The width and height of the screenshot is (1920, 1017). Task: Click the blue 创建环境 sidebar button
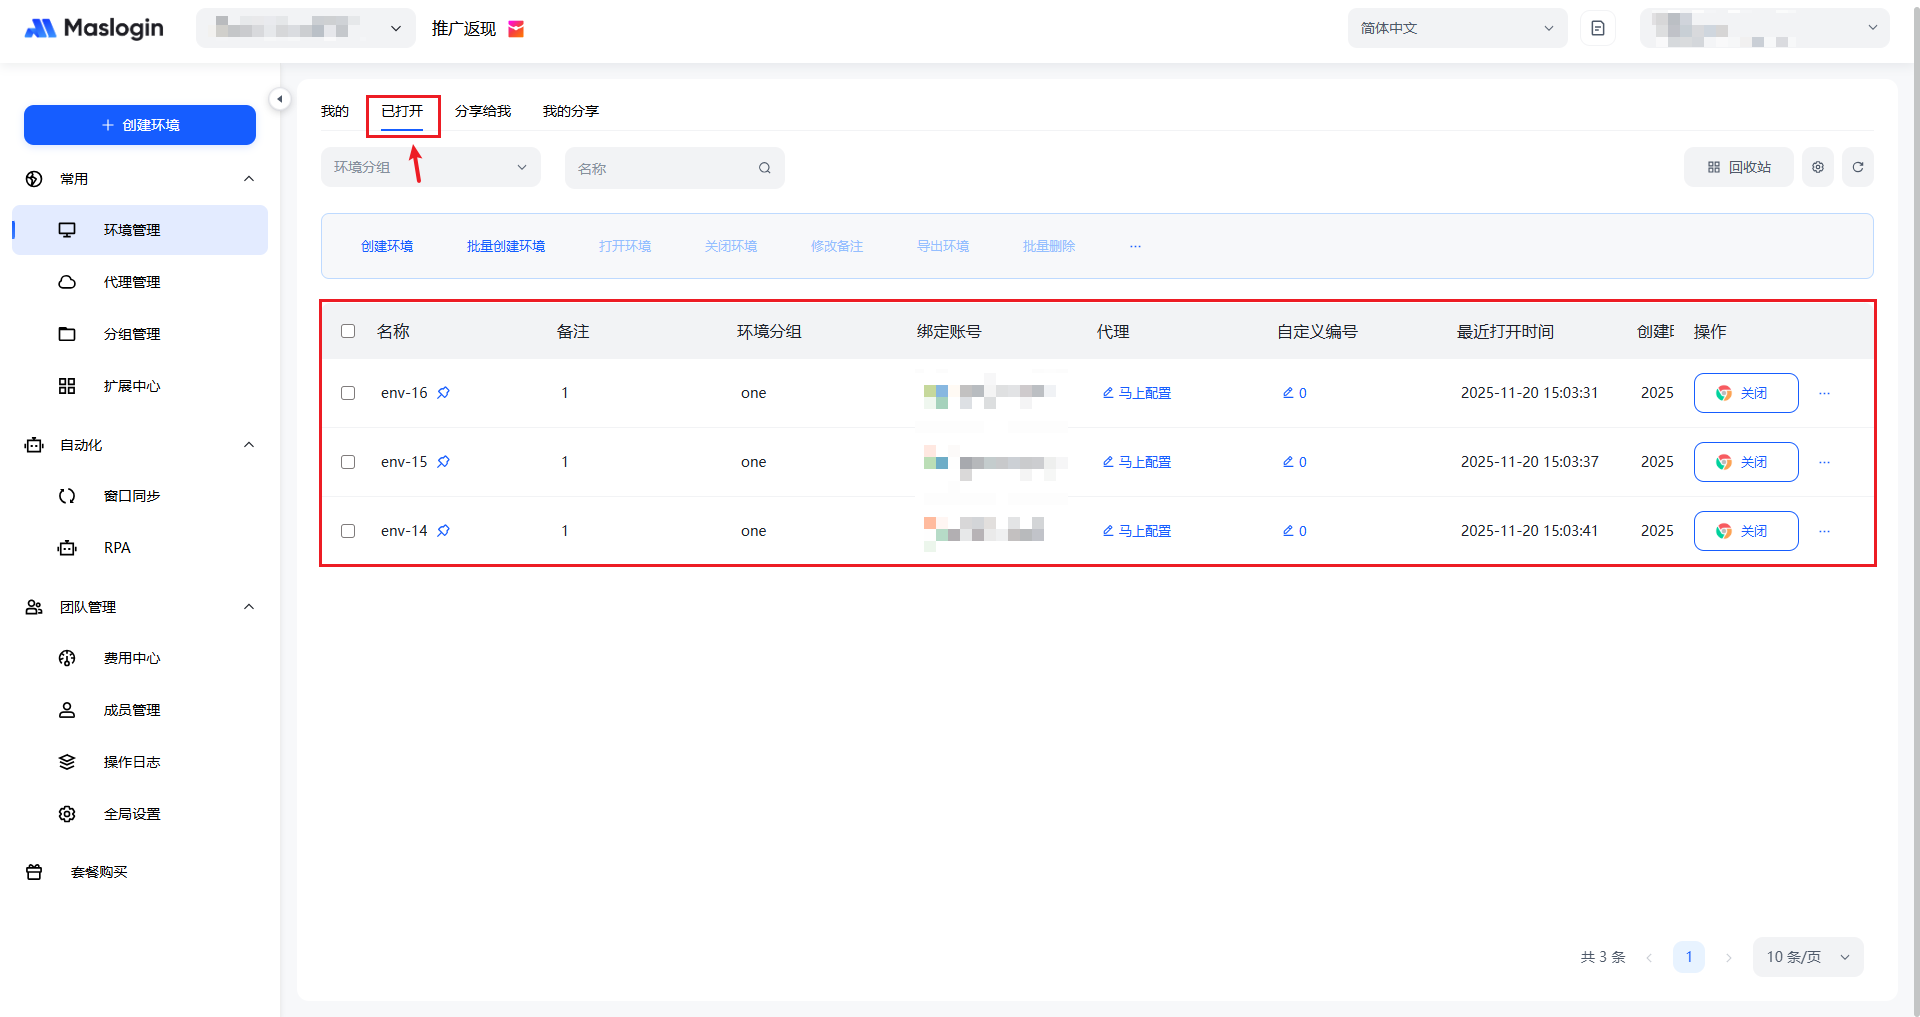(140, 125)
